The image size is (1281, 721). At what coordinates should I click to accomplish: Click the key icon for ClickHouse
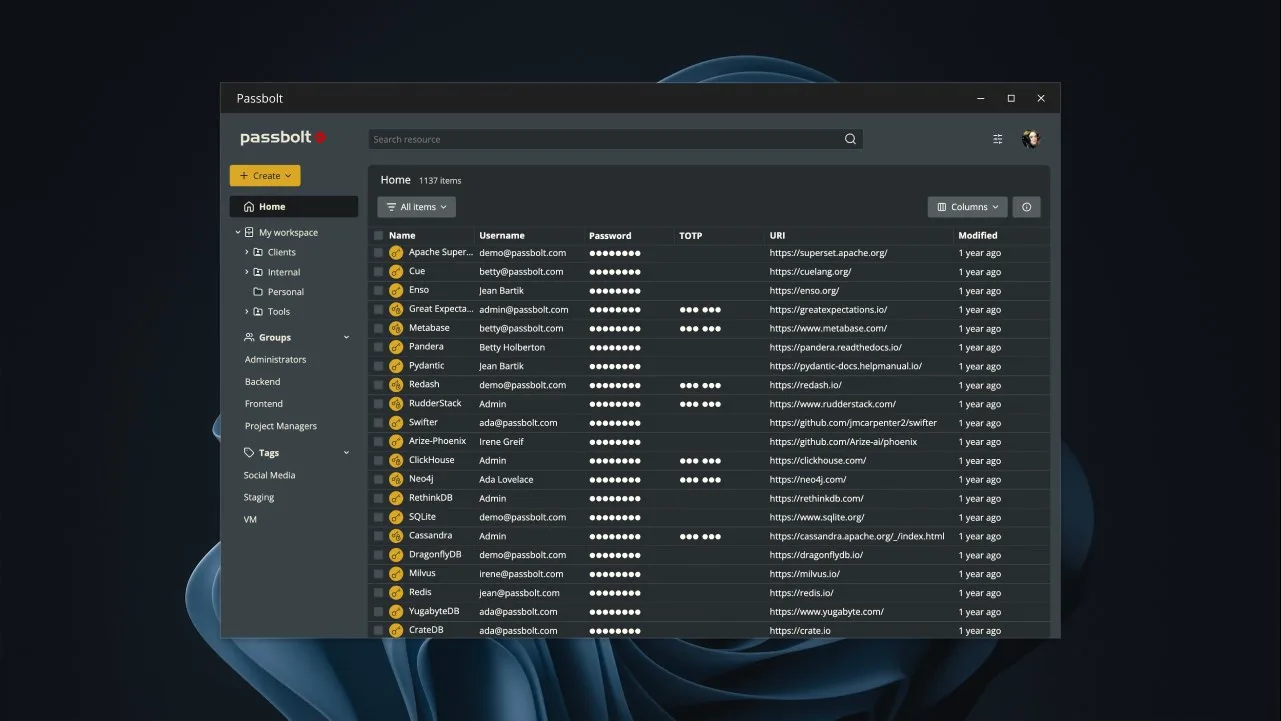click(396, 461)
